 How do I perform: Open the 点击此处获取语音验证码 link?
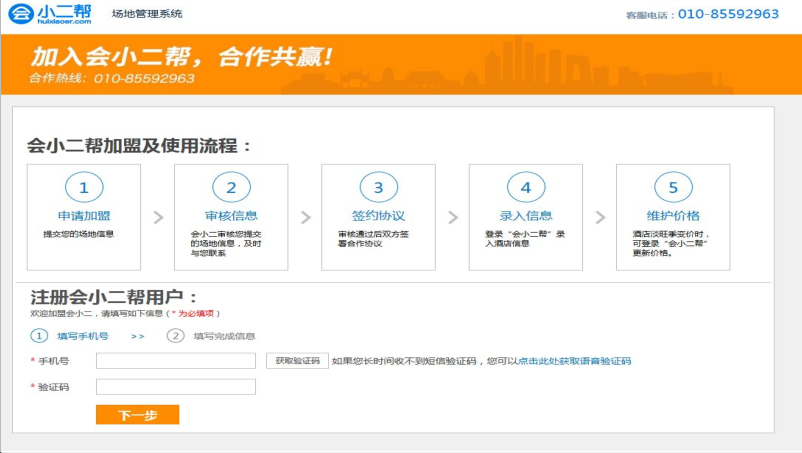point(574,361)
